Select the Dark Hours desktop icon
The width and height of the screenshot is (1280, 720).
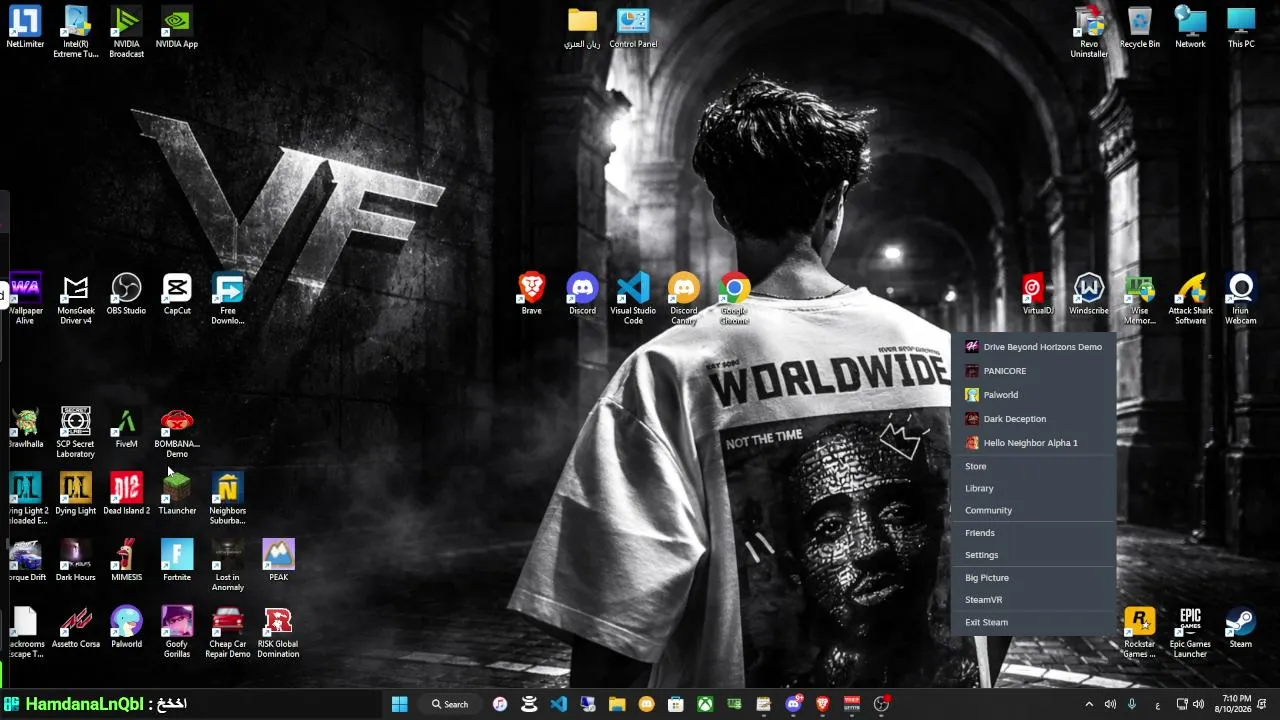pos(76,561)
